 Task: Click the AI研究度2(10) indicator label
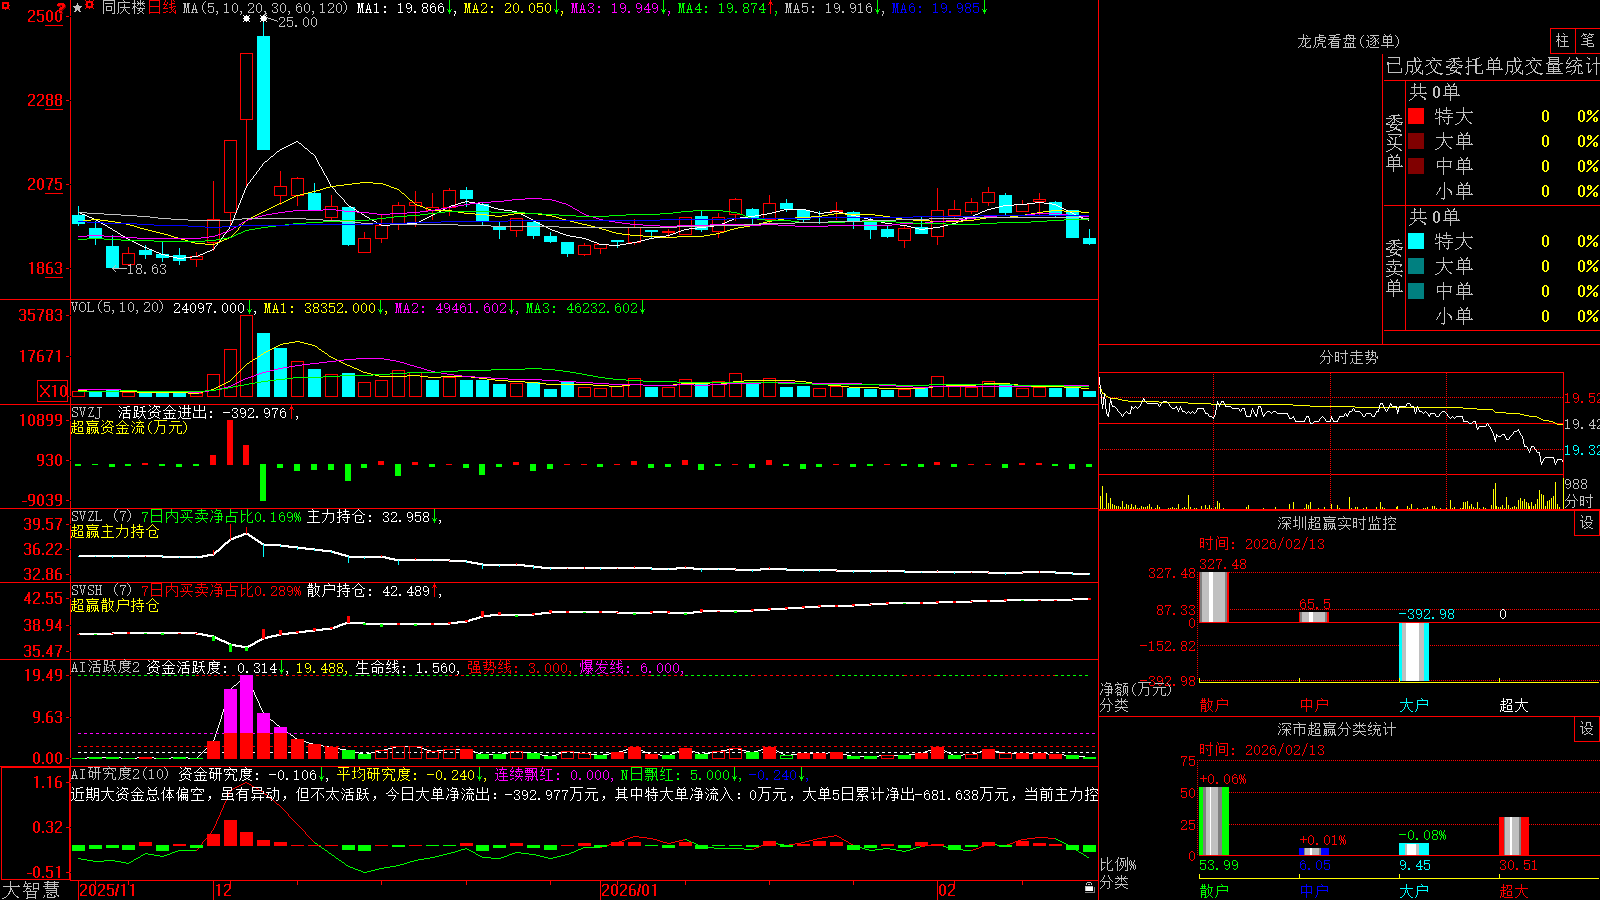click(x=120, y=774)
